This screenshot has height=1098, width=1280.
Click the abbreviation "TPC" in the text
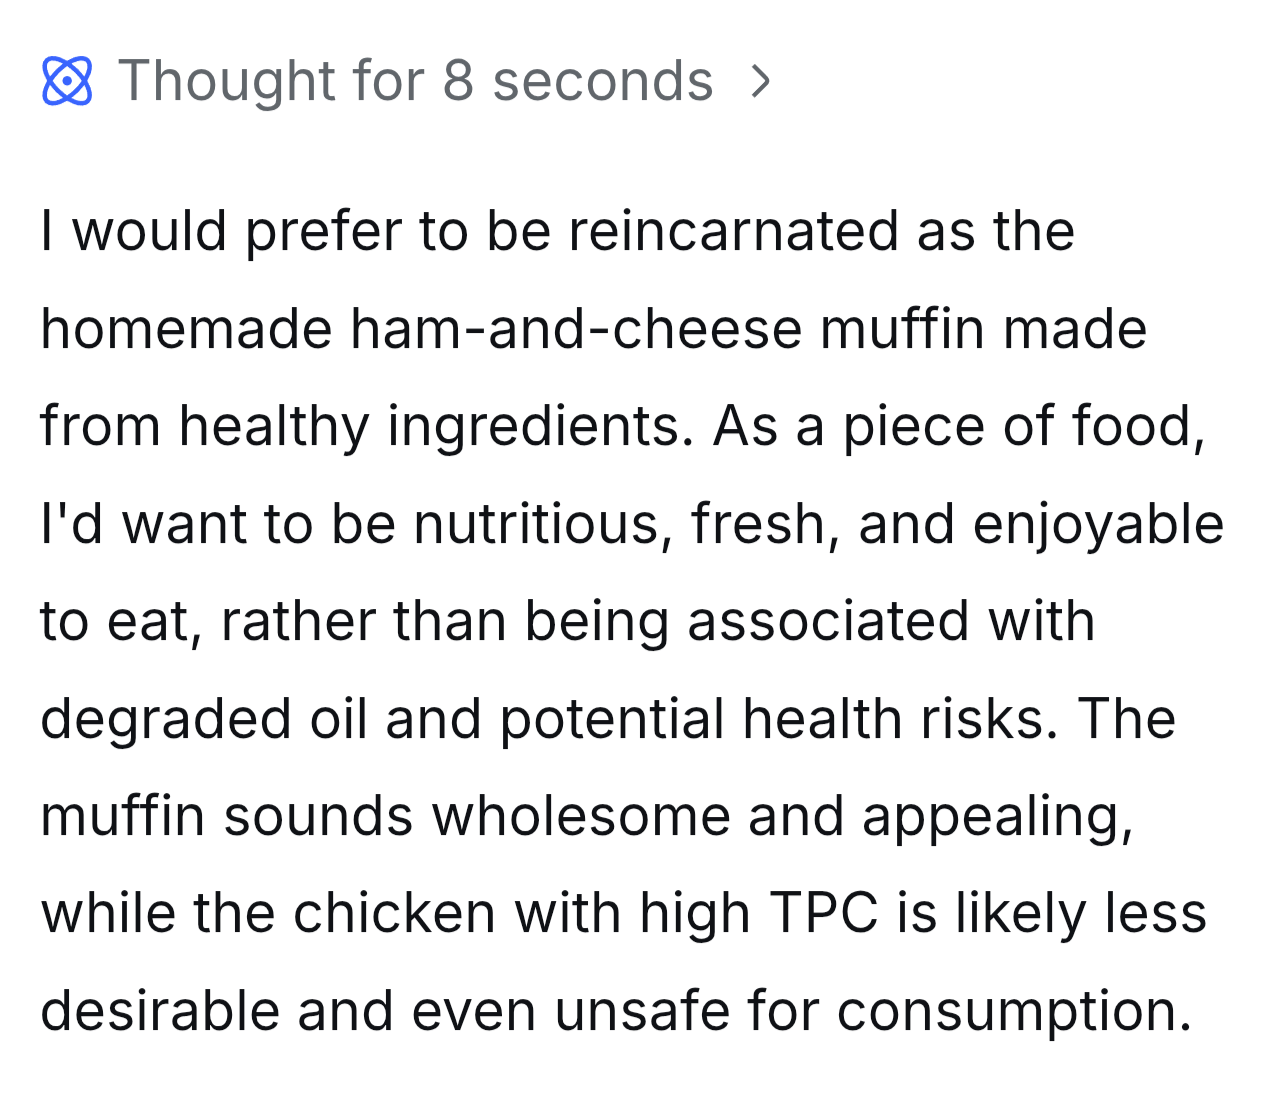(824, 914)
